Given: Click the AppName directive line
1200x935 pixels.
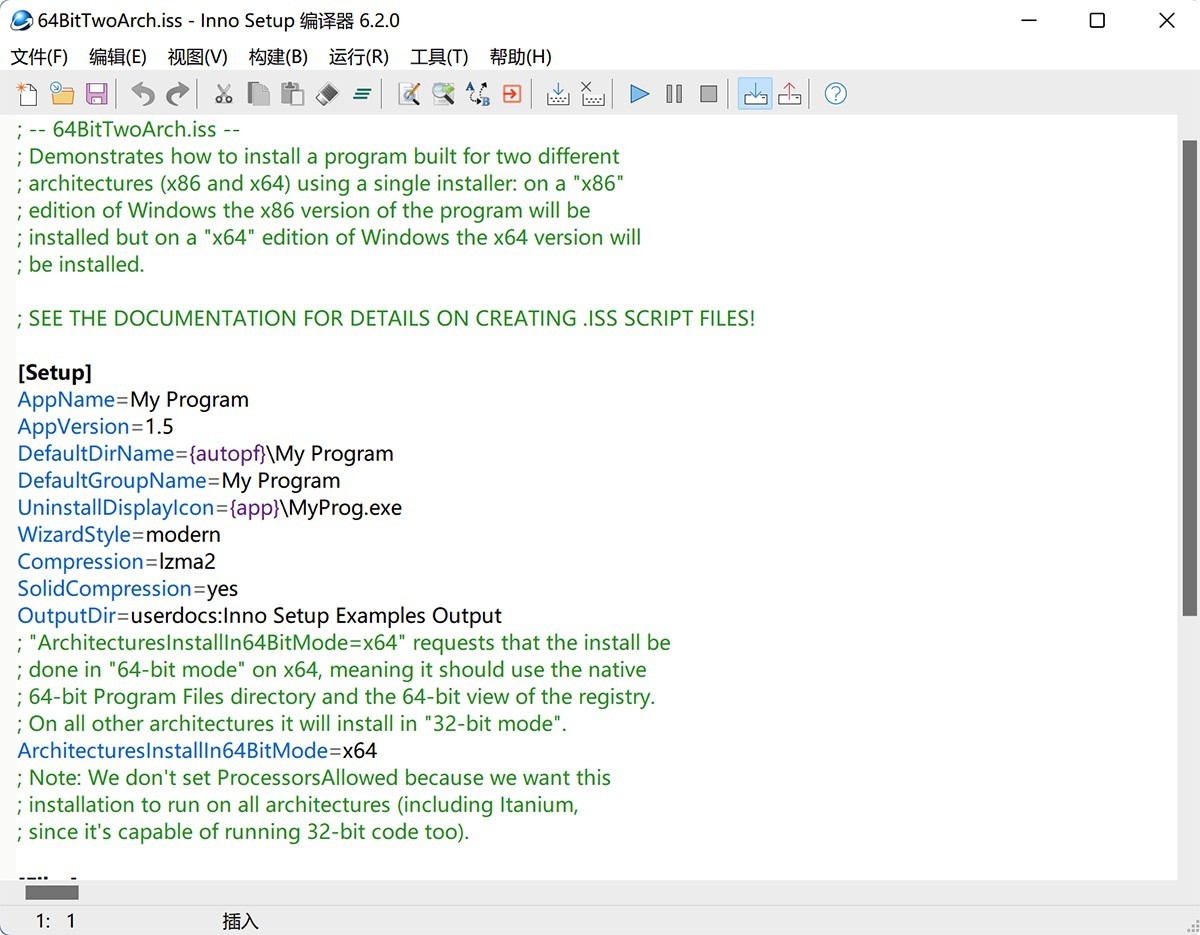Looking at the screenshot, I should tap(133, 400).
